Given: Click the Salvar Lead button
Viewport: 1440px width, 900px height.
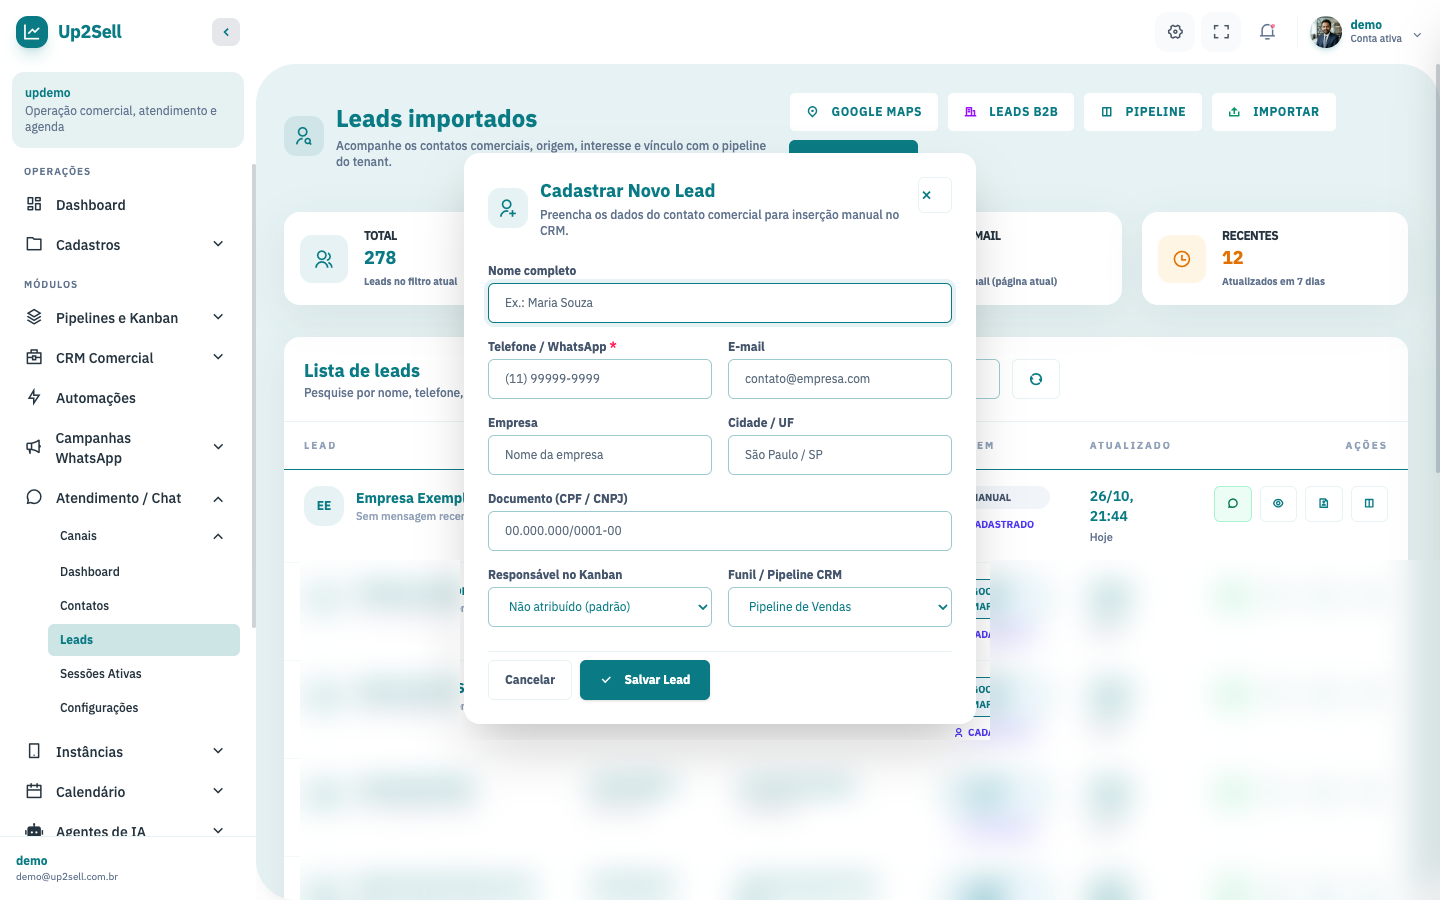Looking at the screenshot, I should pos(645,680).
